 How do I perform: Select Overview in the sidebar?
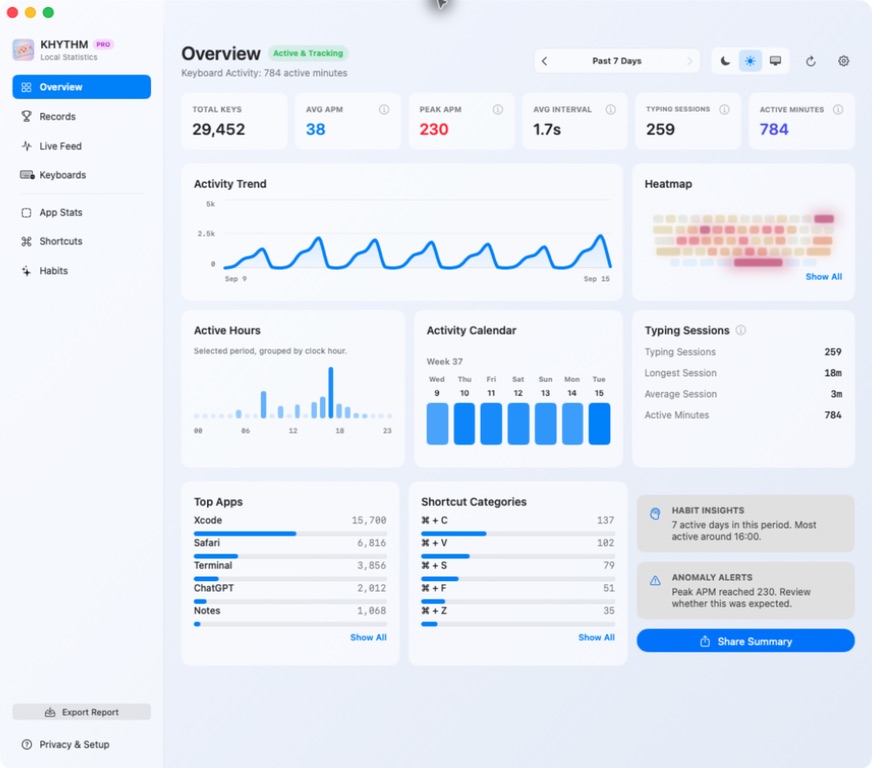pos(82,87)
